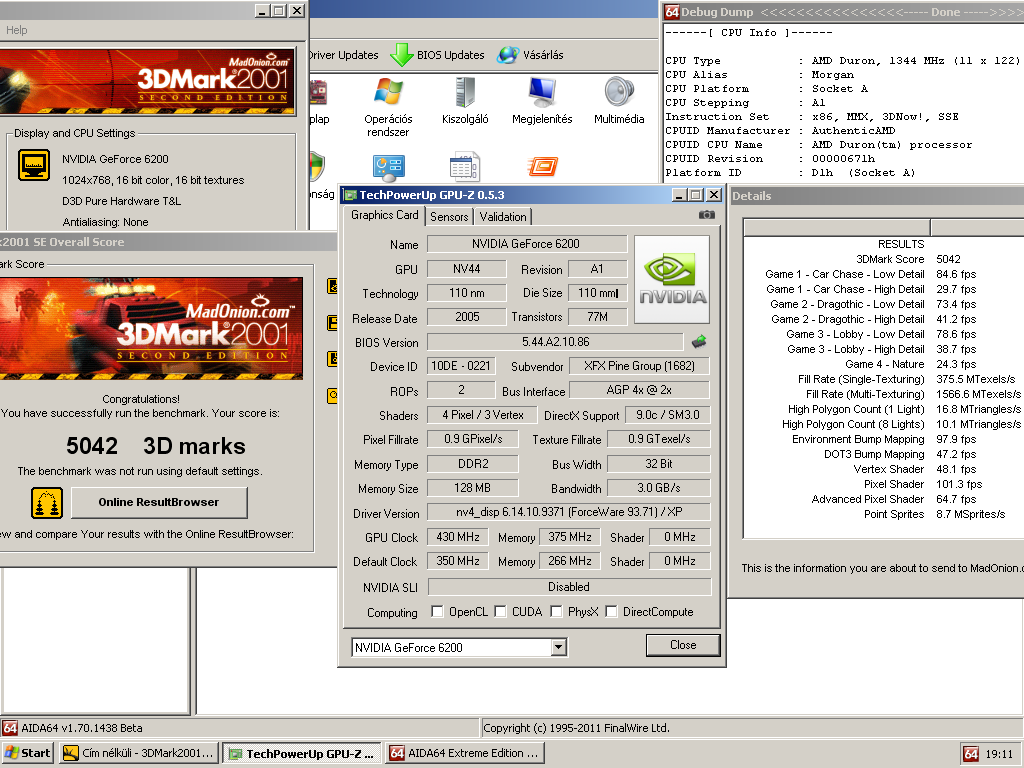Click the GPU-Z title bar icon

click(x=351, y=195)
